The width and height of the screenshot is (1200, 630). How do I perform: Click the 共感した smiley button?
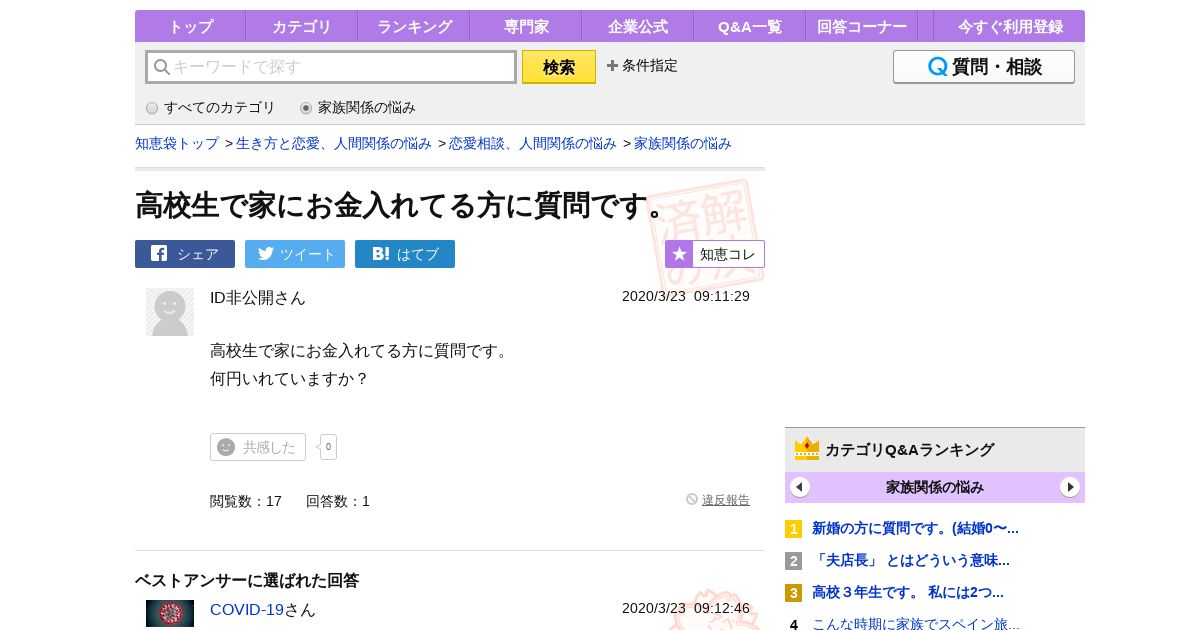coord(258,447)
